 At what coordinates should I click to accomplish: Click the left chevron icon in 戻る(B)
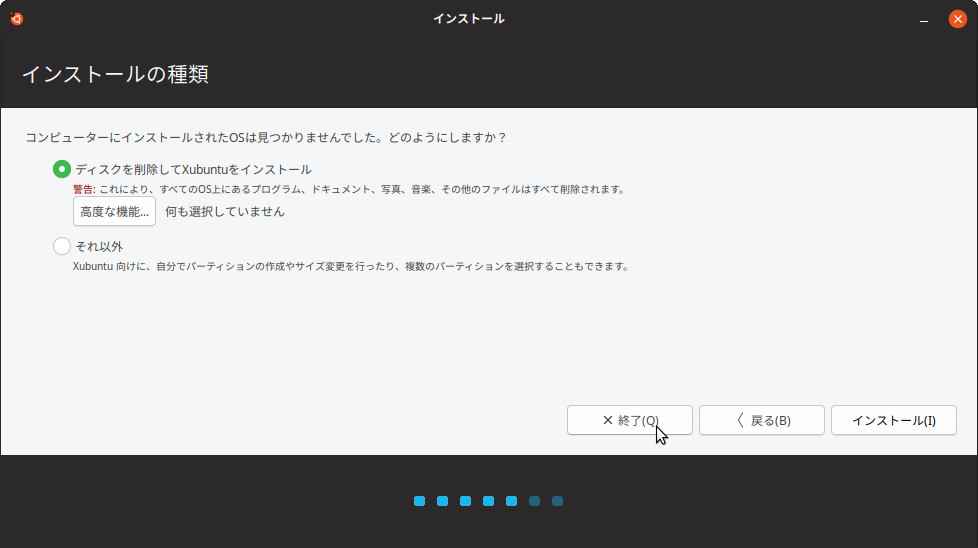click(740, 421)
